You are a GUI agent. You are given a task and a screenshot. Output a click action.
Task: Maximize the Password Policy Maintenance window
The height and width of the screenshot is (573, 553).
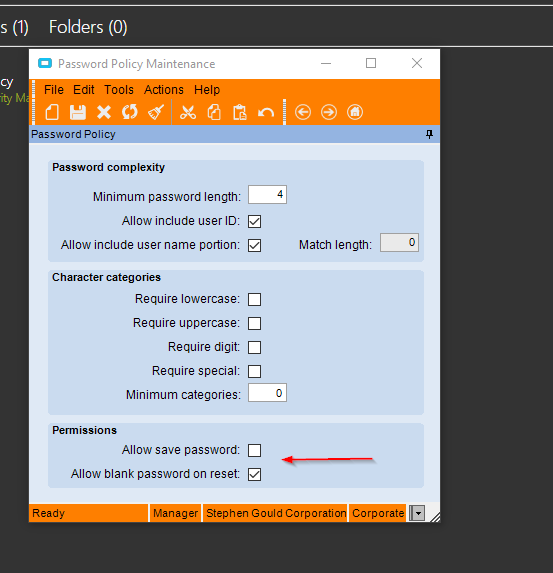[371, 63]
